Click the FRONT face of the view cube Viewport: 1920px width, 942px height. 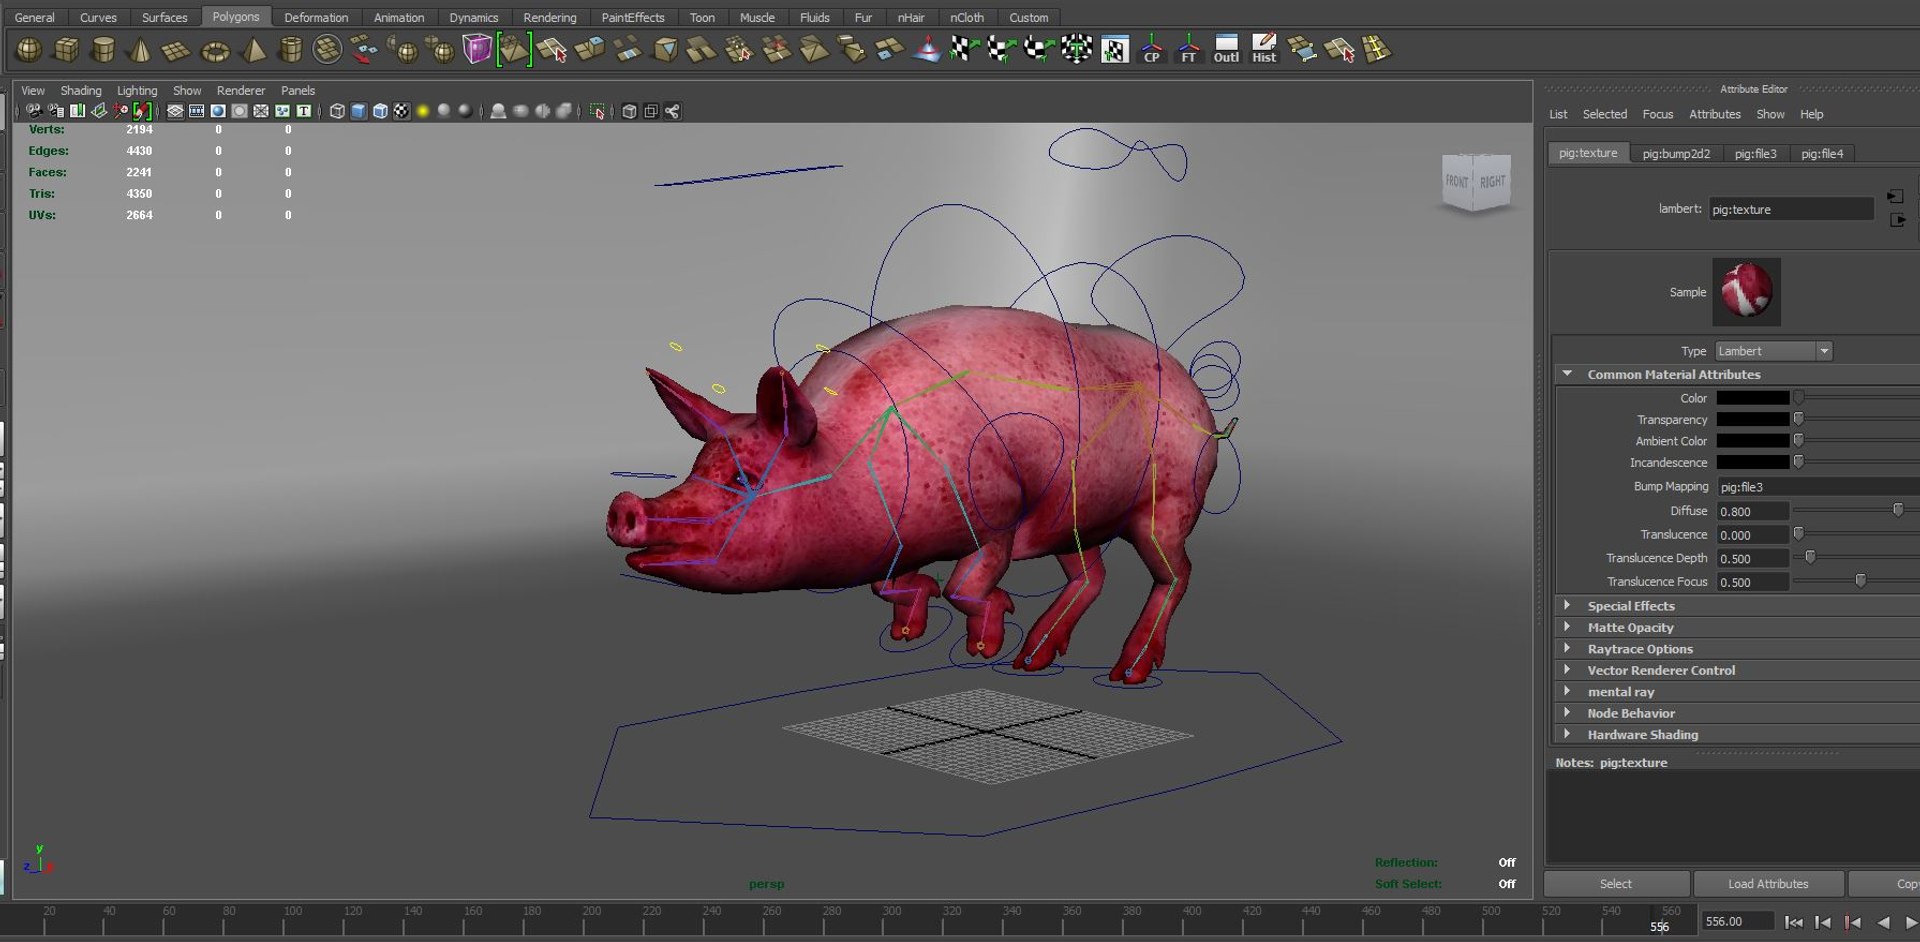point(1457,181)
